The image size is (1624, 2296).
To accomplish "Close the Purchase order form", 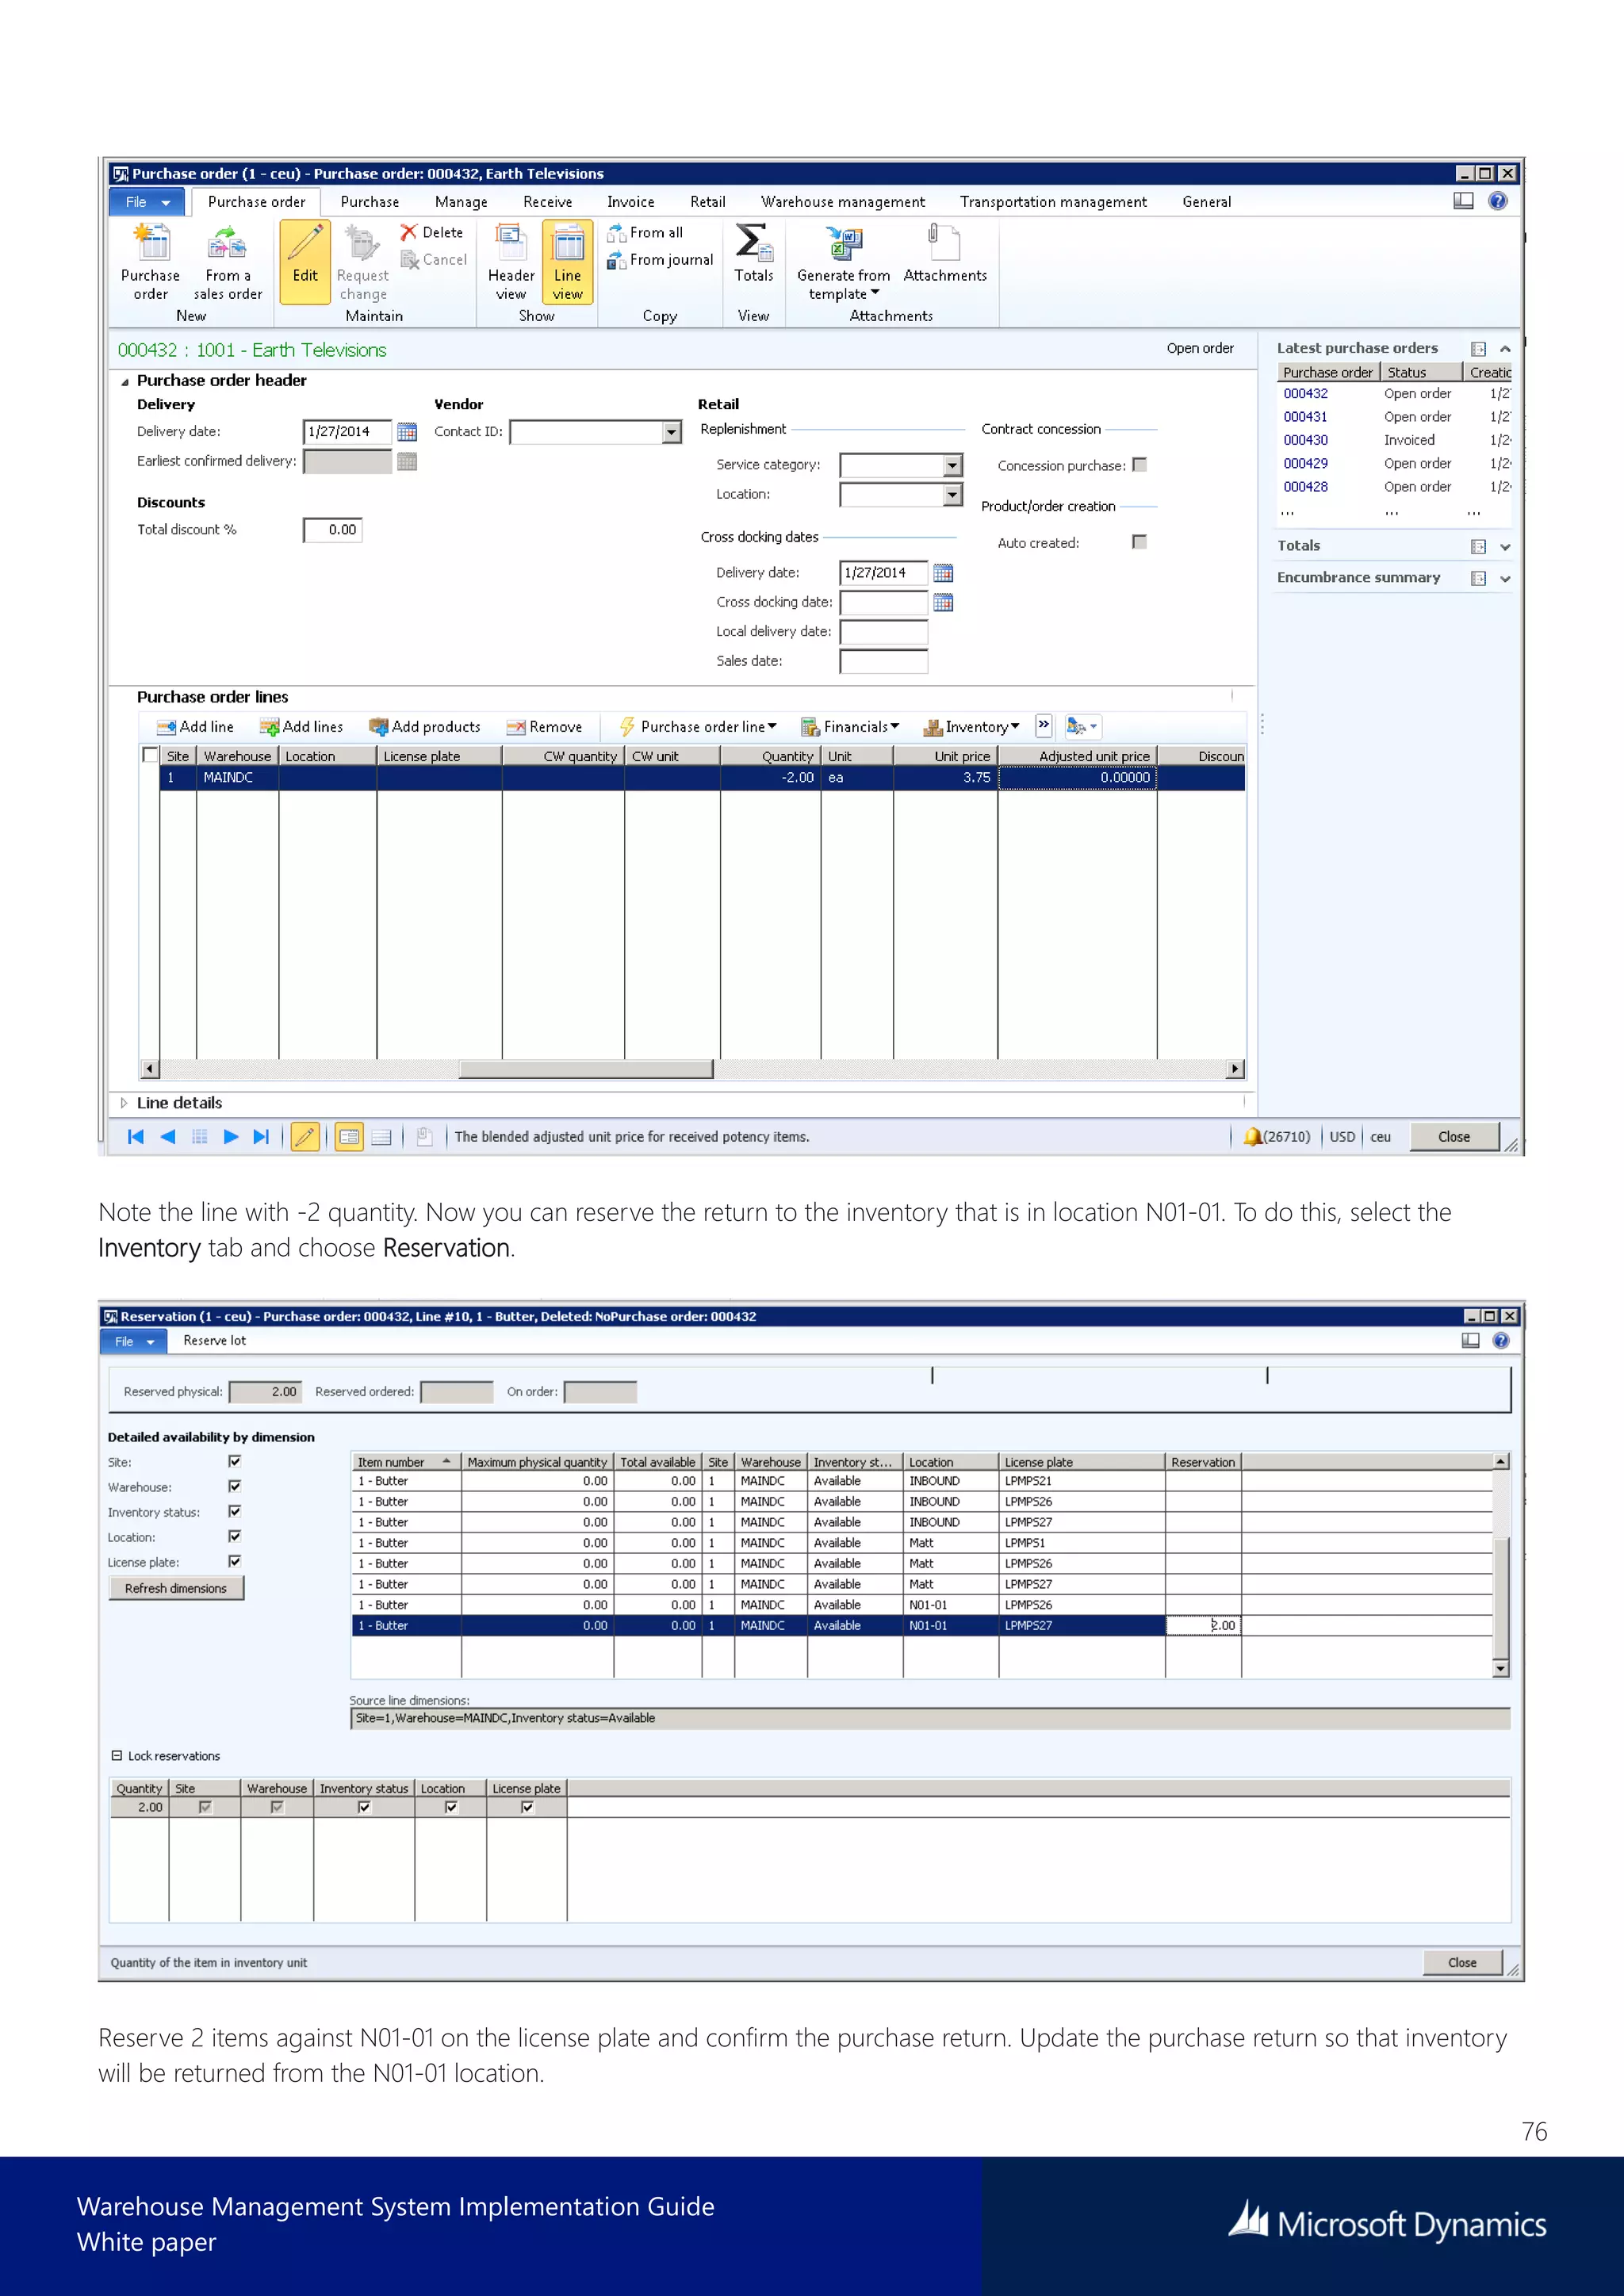I will 1454,1137.
